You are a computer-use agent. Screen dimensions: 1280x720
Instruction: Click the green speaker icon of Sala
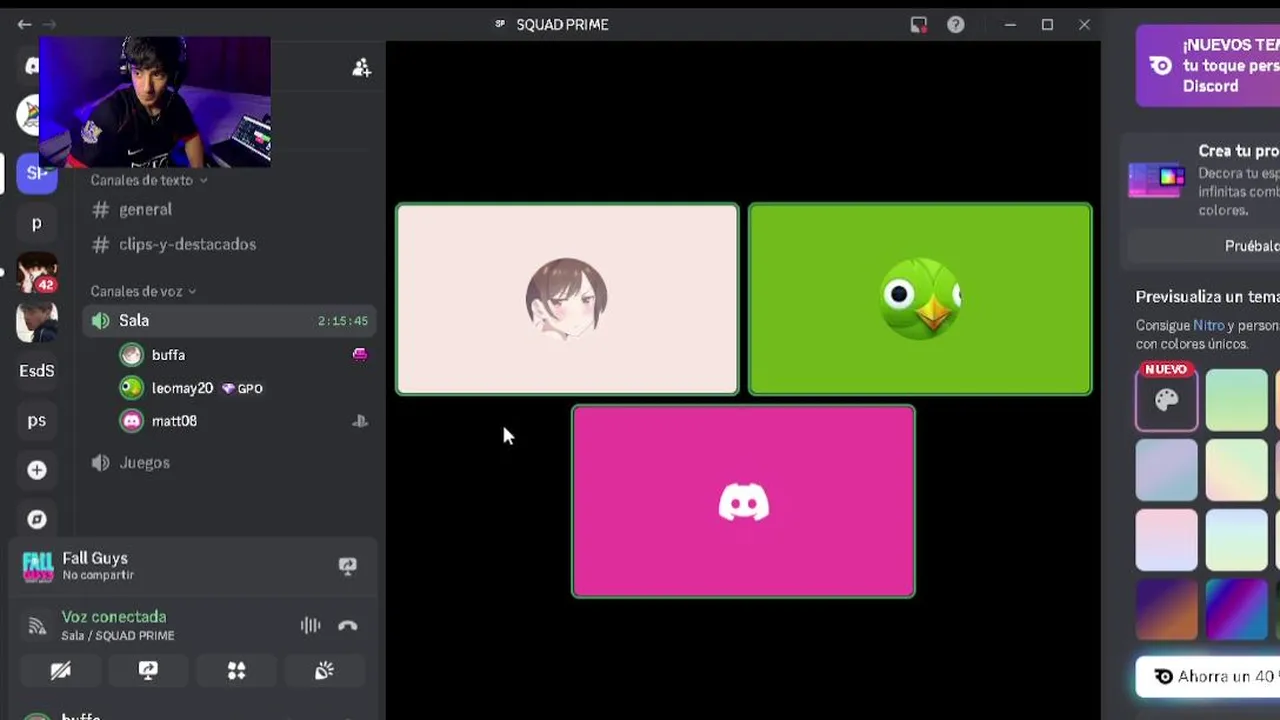pyautogui.click(x=100, y=321)
